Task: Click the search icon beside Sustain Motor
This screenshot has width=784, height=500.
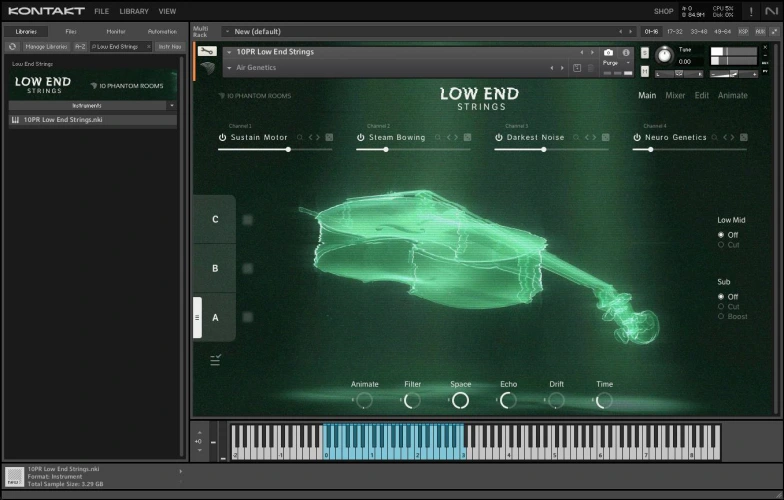Action: (x=299, y=137)
